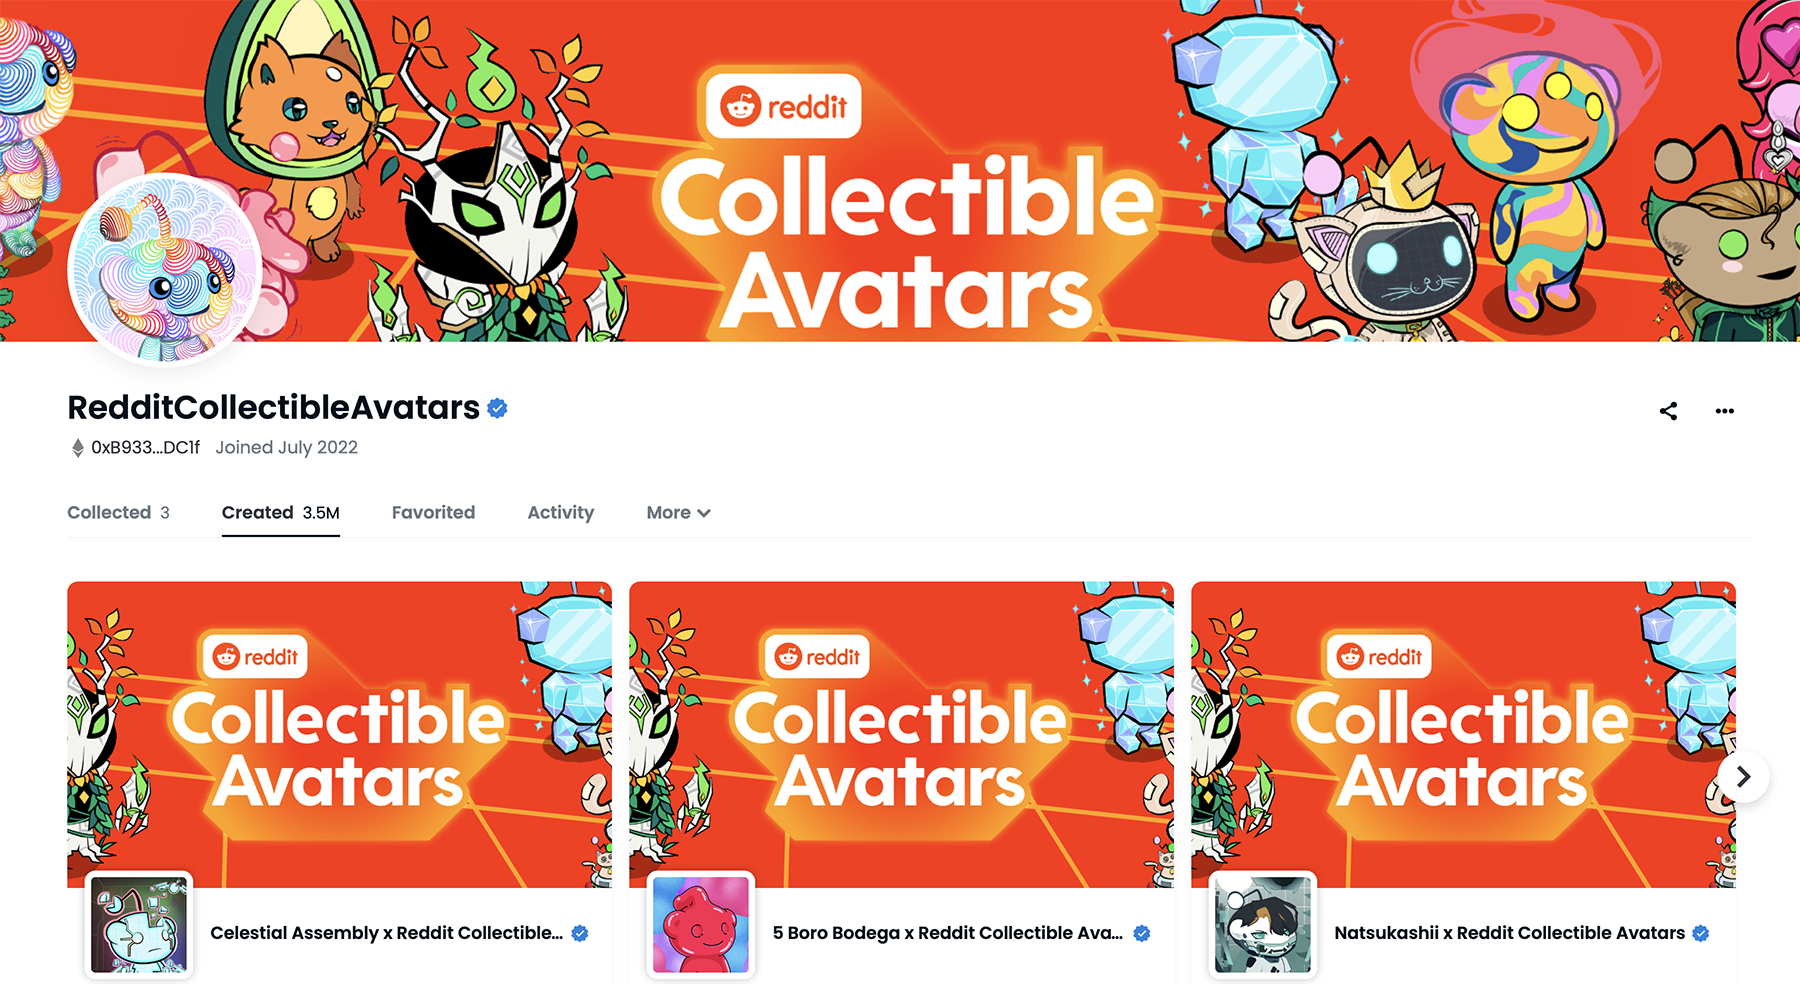The height and width of the screenshot is (984, 1800).
Task: Click the Celestial Assembly collection thumbnail
Action: pyautogui.click(x=139, y=925)
